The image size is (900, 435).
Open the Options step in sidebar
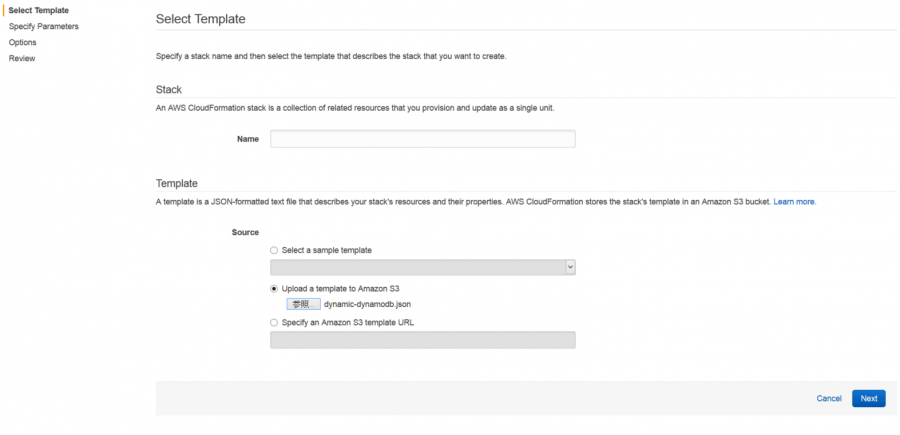(22, 42)
